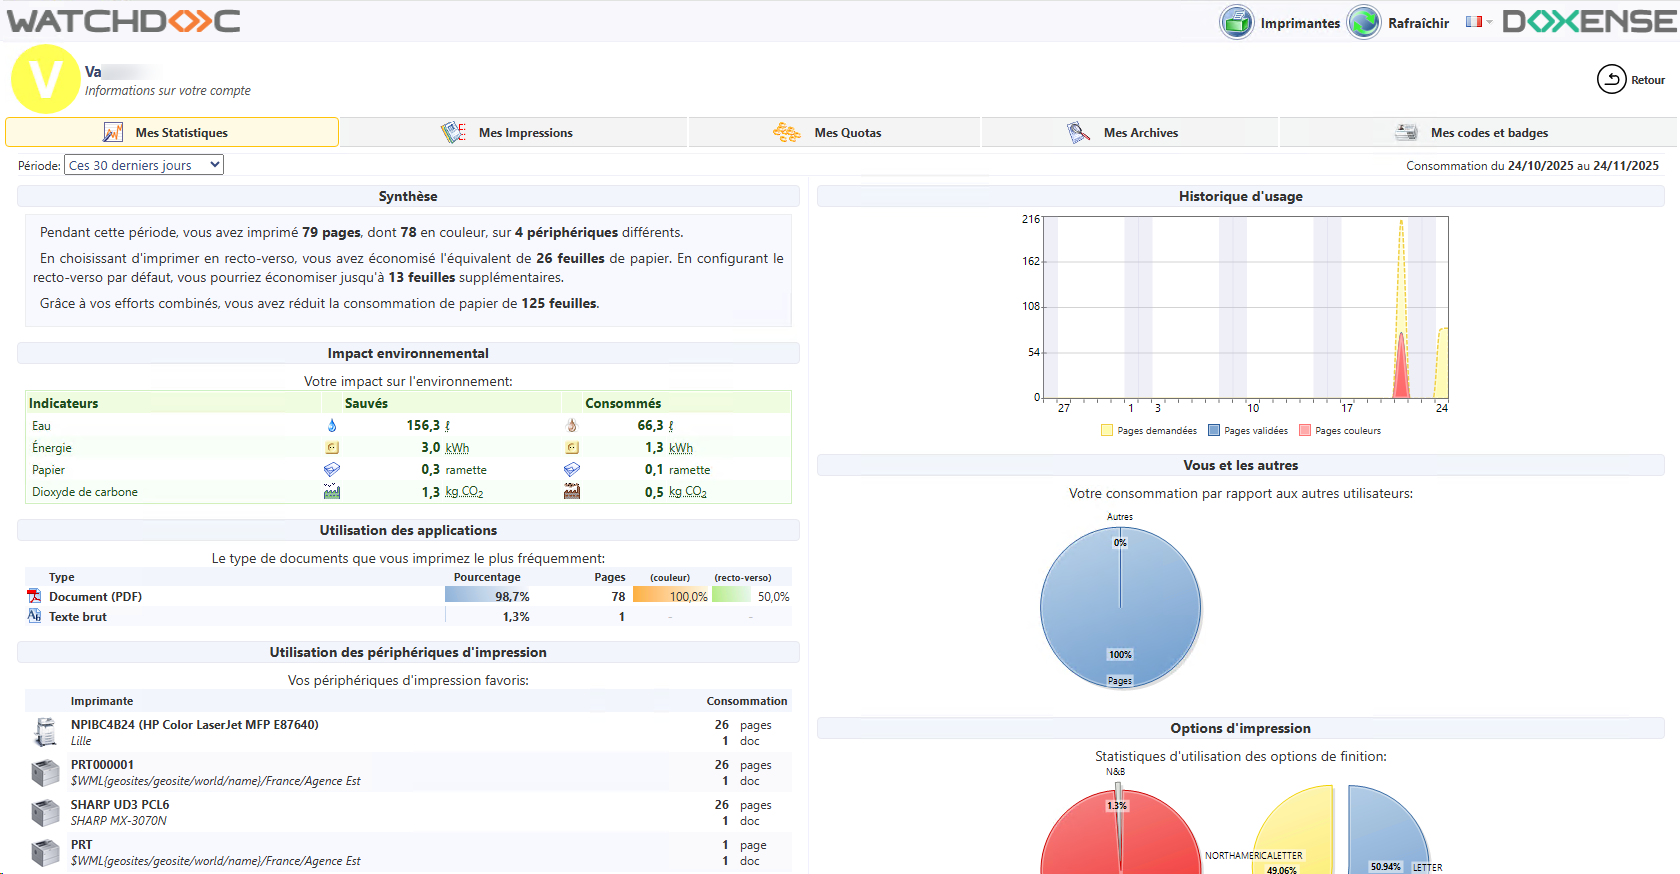The width and height of the screenshot is (1680, 874).
Task: Click the PDF document type icon
Action: tap(34, 596)
